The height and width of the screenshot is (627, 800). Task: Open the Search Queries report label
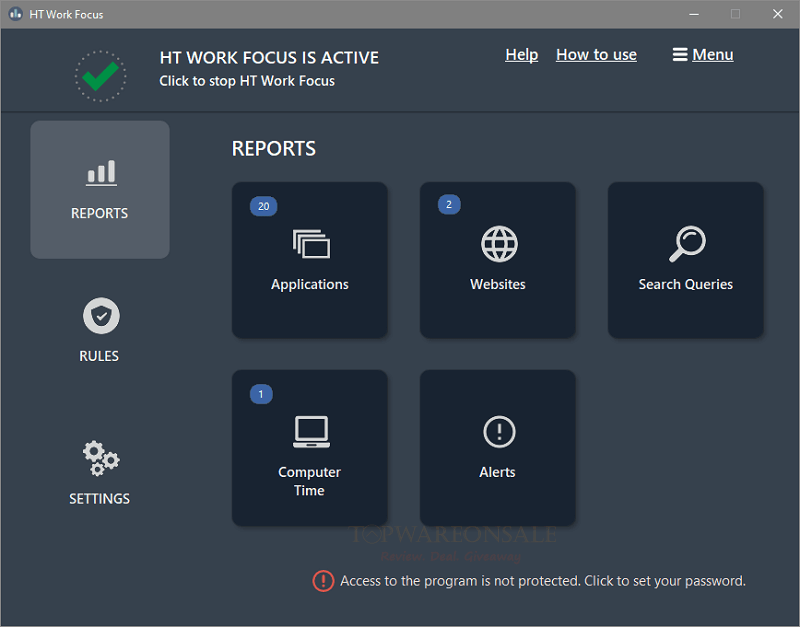point(686,284)
